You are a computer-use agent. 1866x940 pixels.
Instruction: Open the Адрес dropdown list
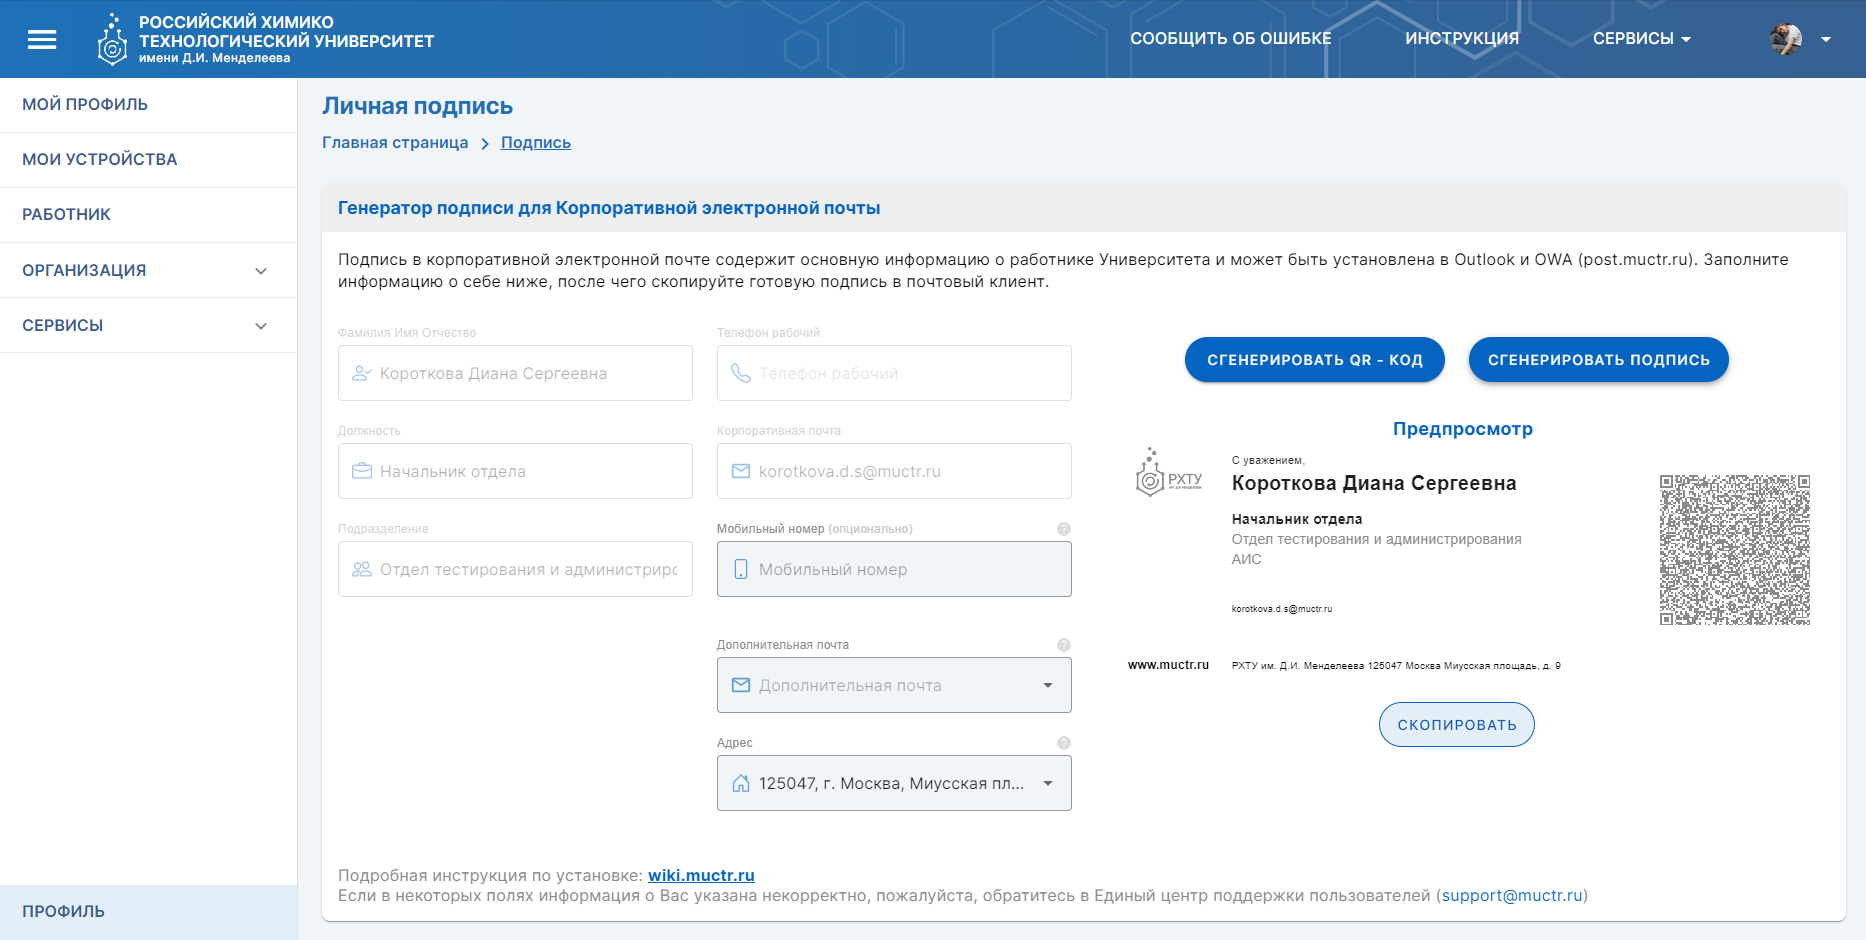pyautogui.click(x=1047, y=783)
